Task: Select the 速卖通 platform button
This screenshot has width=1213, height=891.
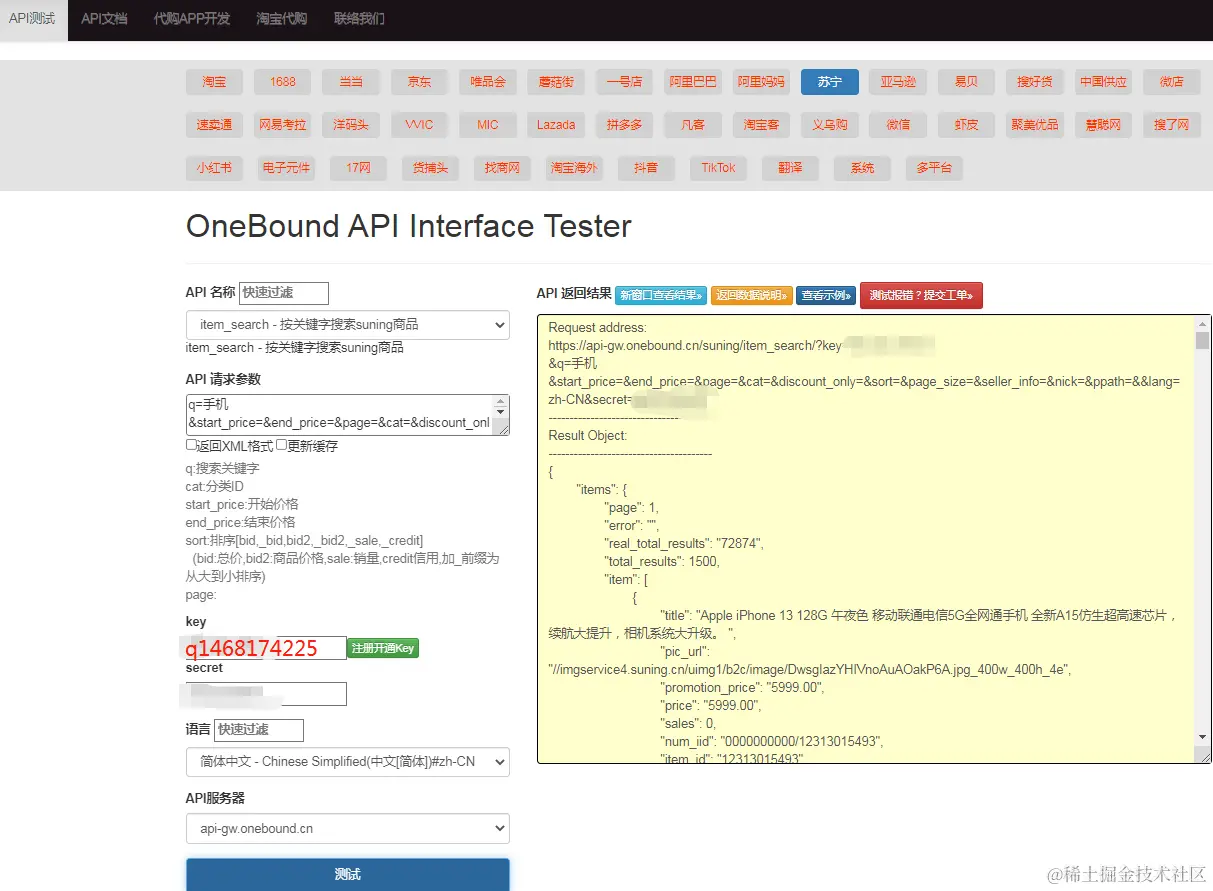Action: pyautogui.click(x=214, y=125)
